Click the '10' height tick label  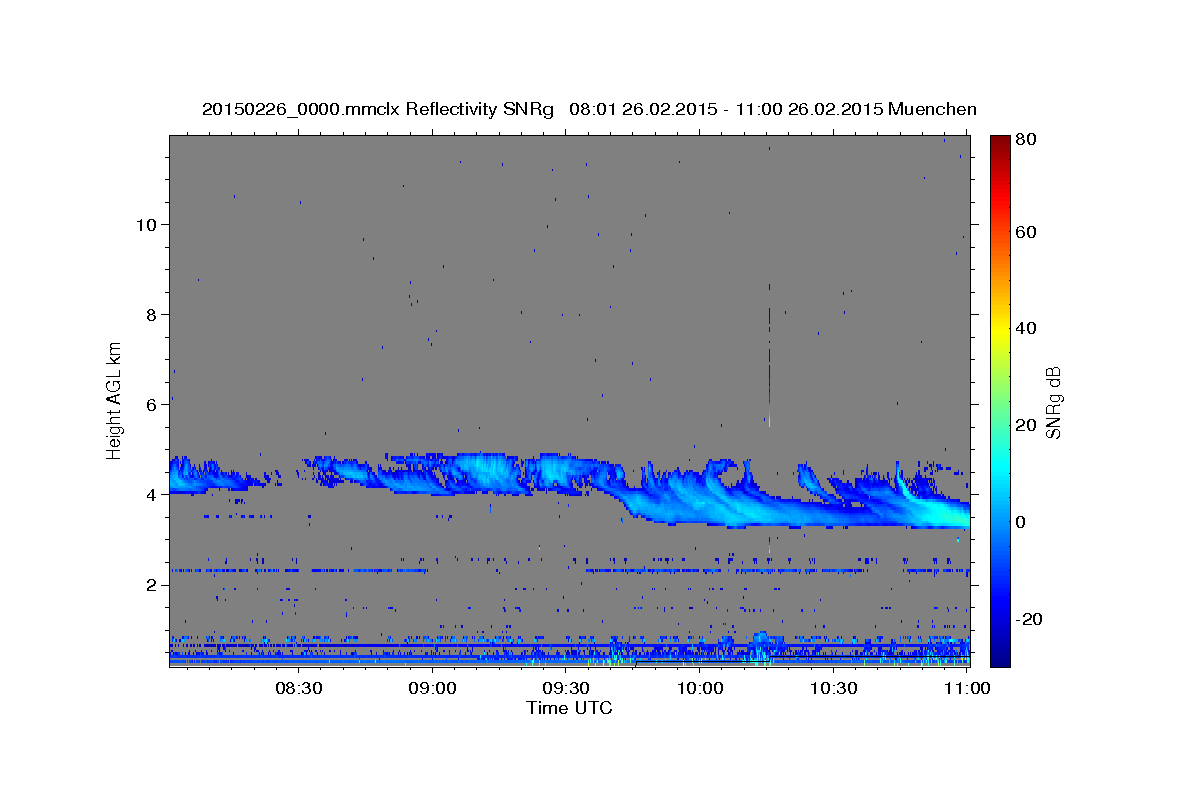coord(148,224)
